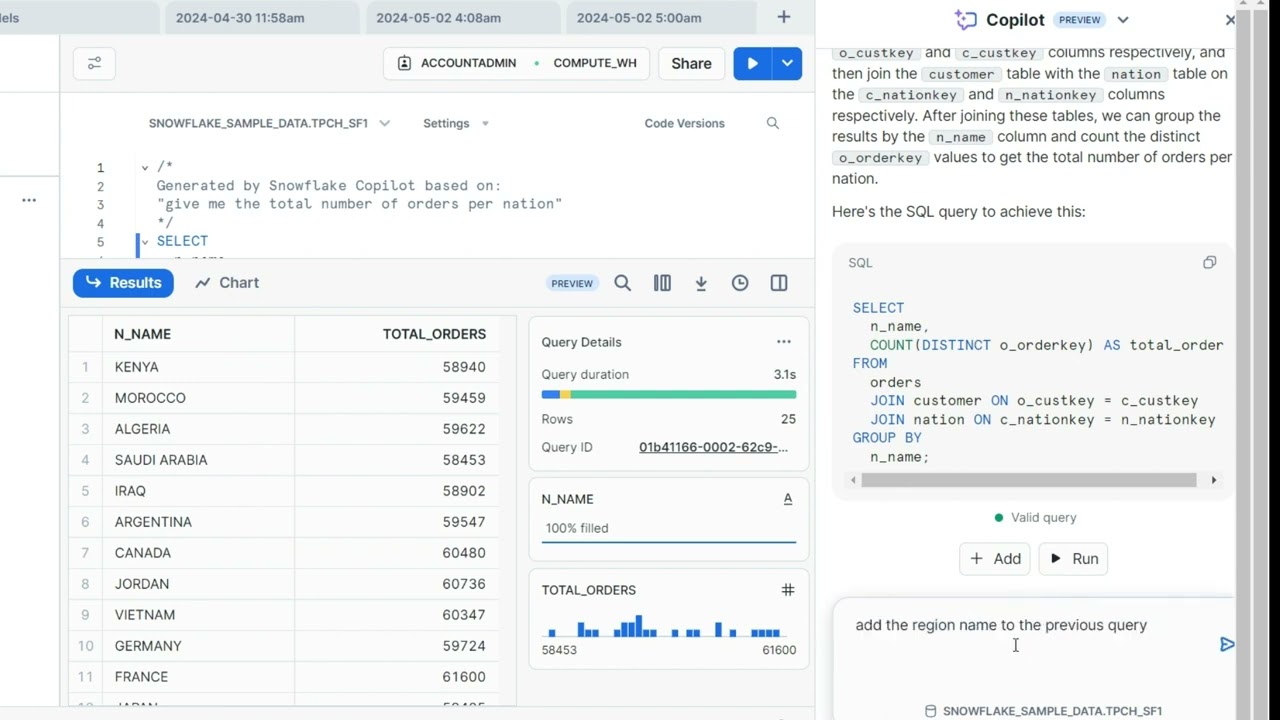Open the ACCOUNTADMIN role and warehouse selector
This screenshot has width=1280, height=720.
[x=516, y=63]
